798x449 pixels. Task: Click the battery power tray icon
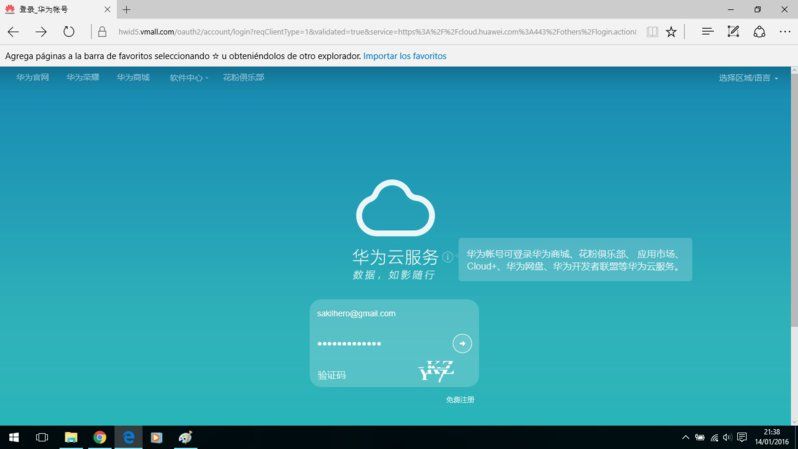[700, 437]
